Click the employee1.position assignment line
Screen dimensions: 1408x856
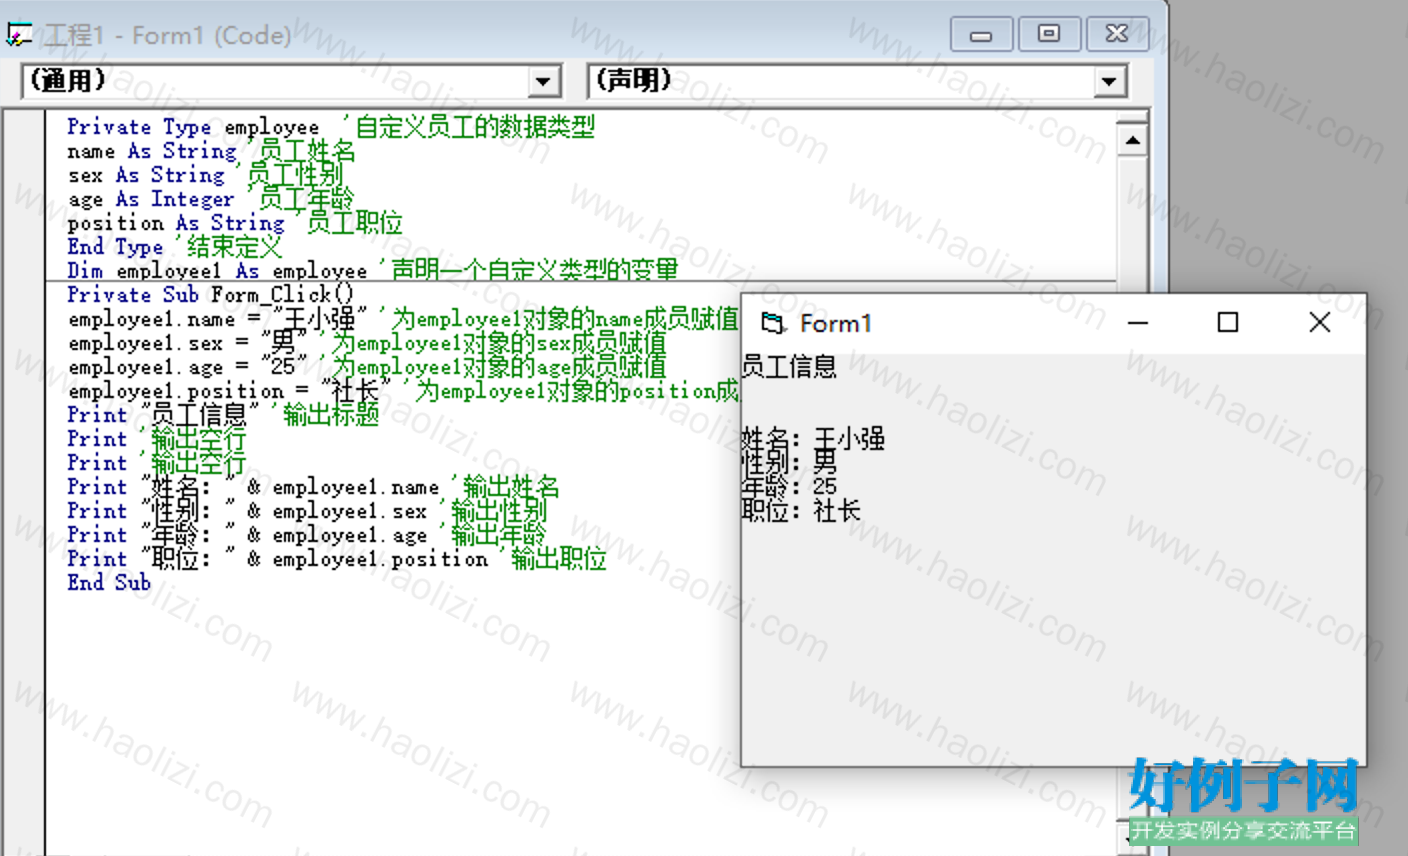[x=403, y=391]
